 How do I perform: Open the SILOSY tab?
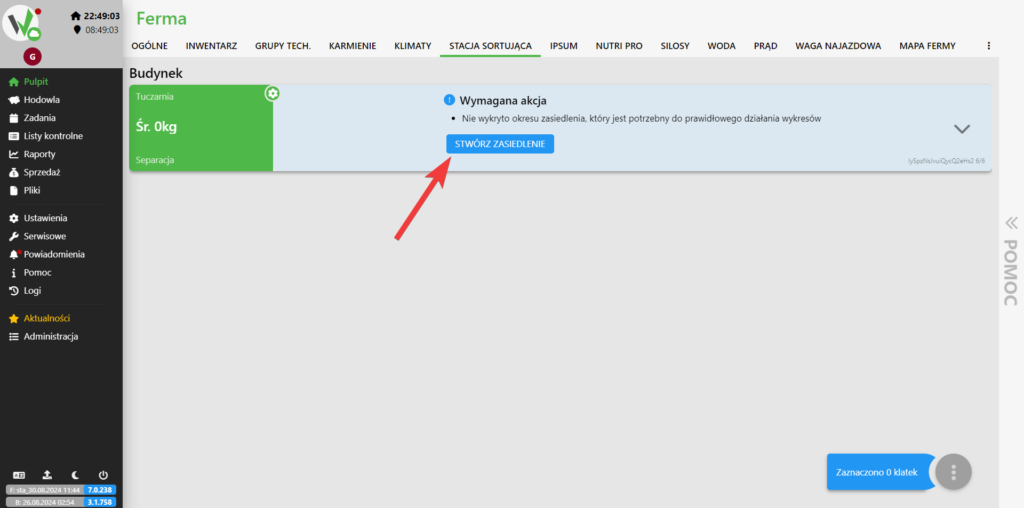pyautogui.click(x=675, y=46)
